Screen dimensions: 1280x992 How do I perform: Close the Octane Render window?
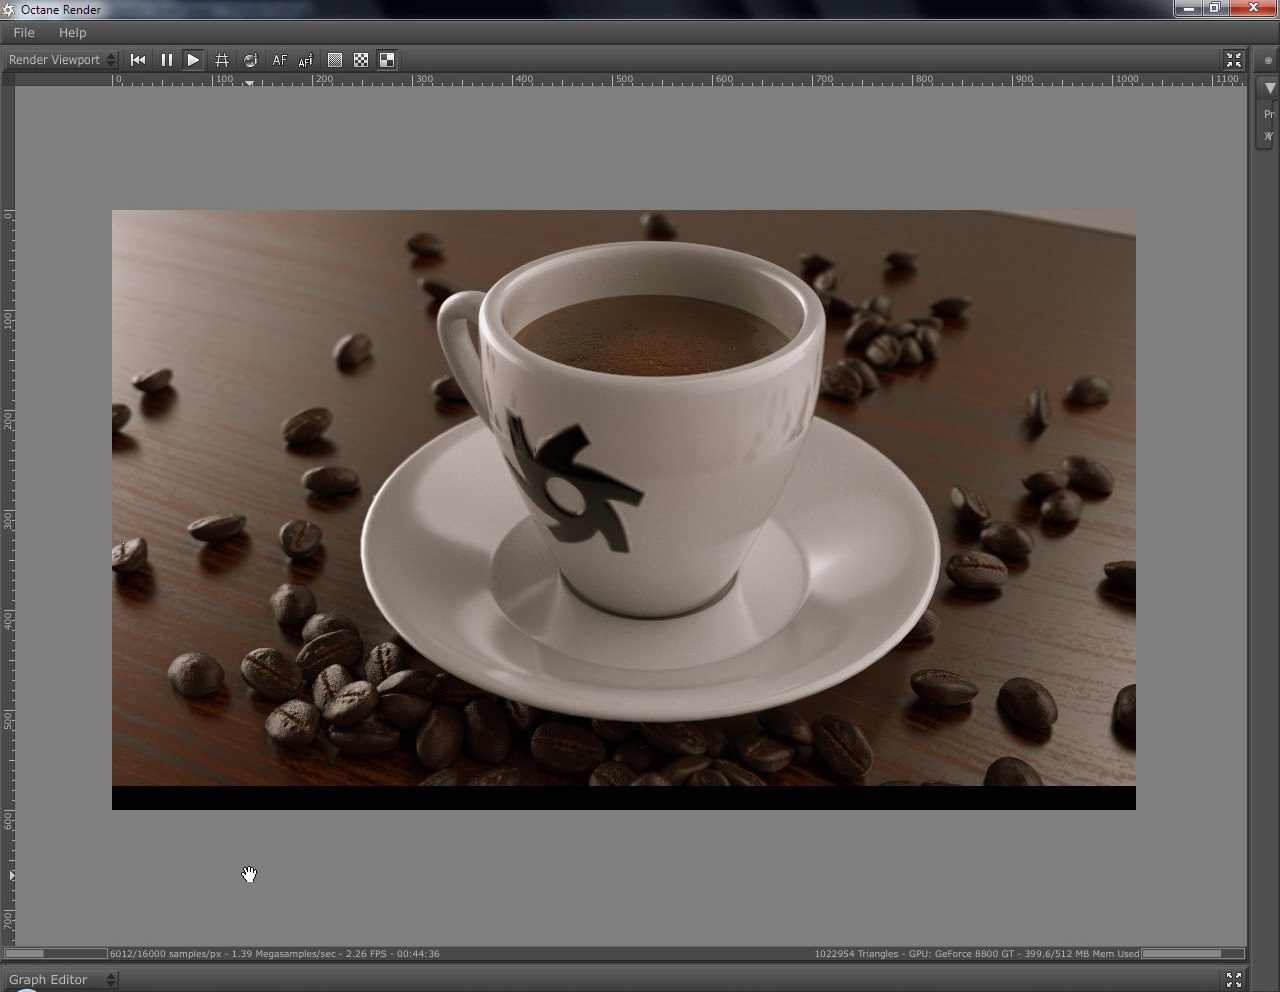1253,8
